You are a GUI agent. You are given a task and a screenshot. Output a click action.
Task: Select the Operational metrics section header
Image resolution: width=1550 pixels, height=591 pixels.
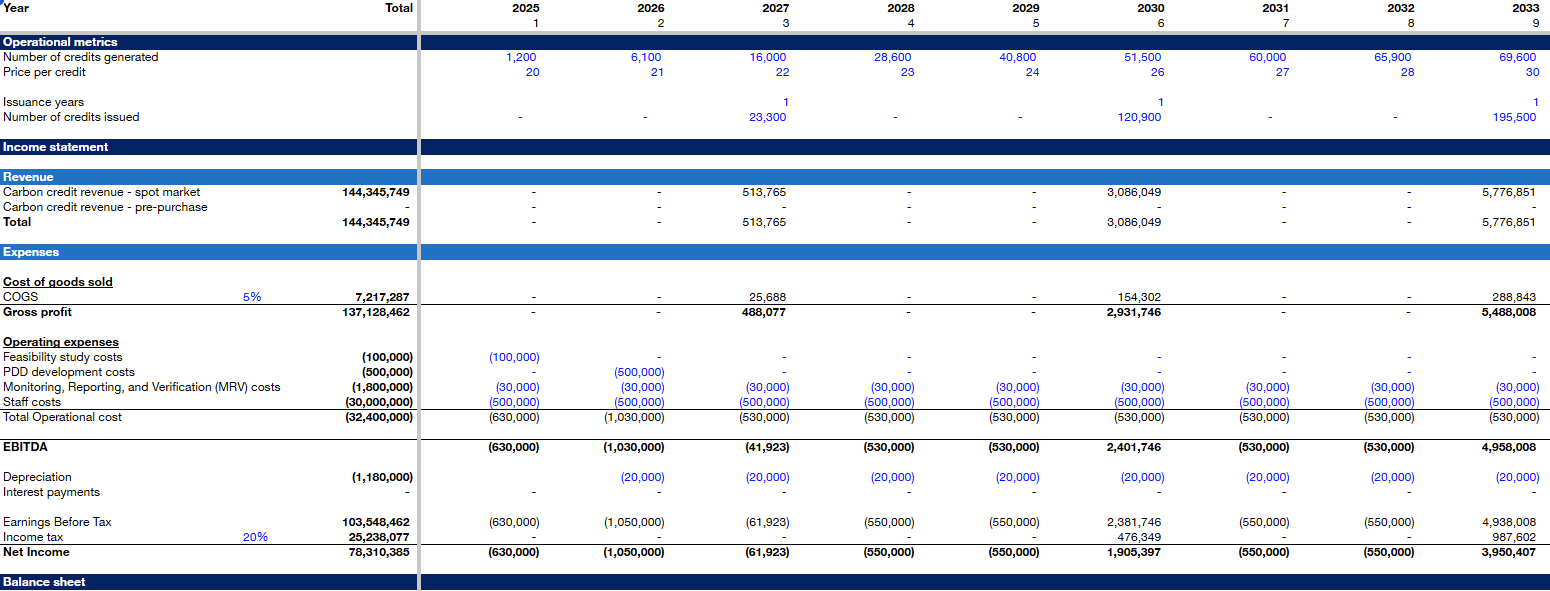tap(60, 42)
